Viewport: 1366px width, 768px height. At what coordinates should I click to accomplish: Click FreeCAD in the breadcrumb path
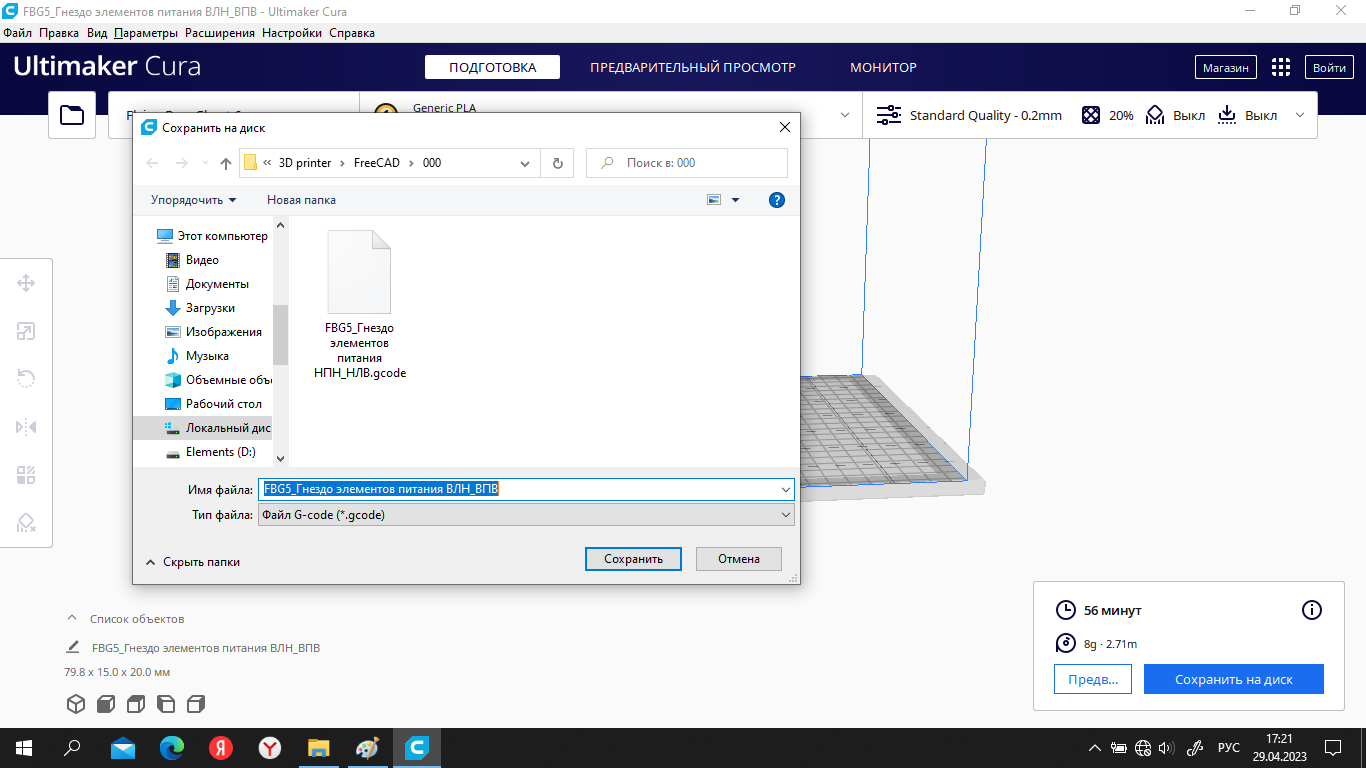click(376, 163)
